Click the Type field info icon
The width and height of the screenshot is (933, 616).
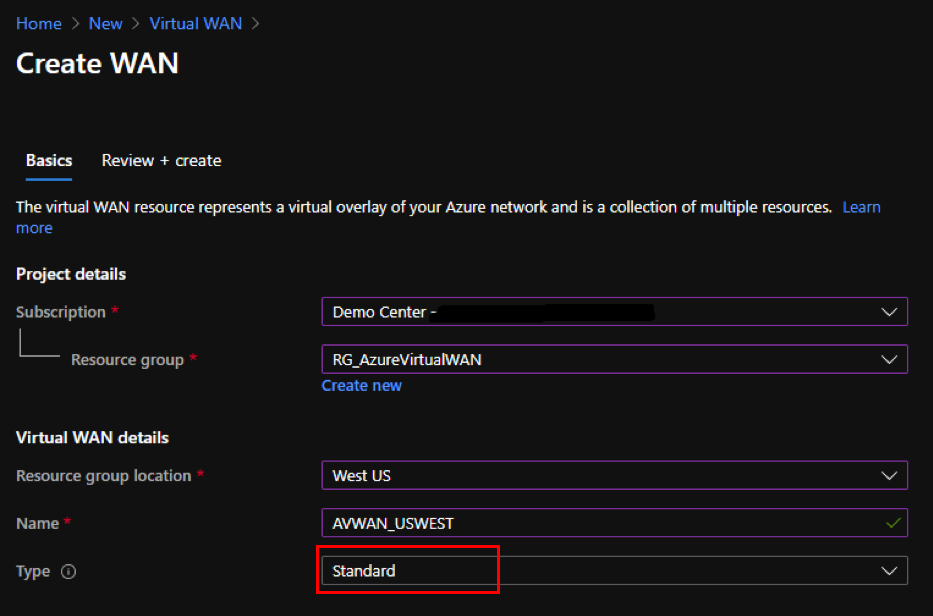[x=68, y=571]
